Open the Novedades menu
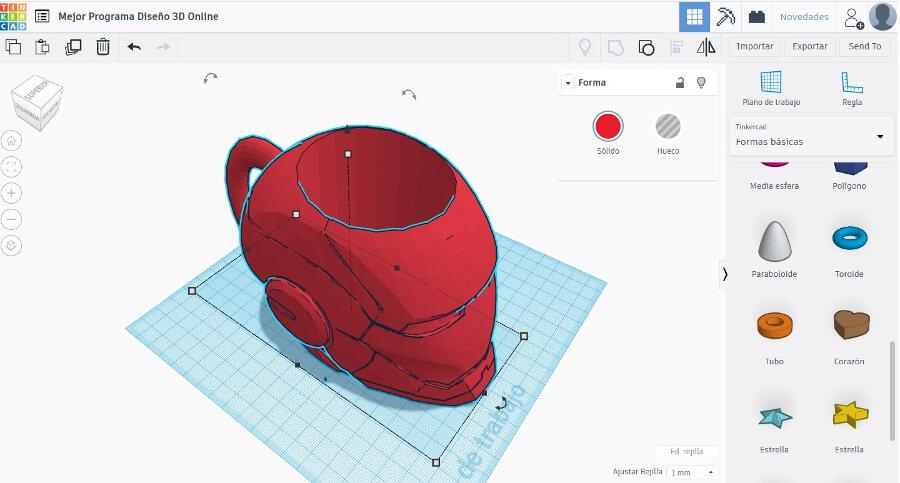 click(x=803, y=17)
